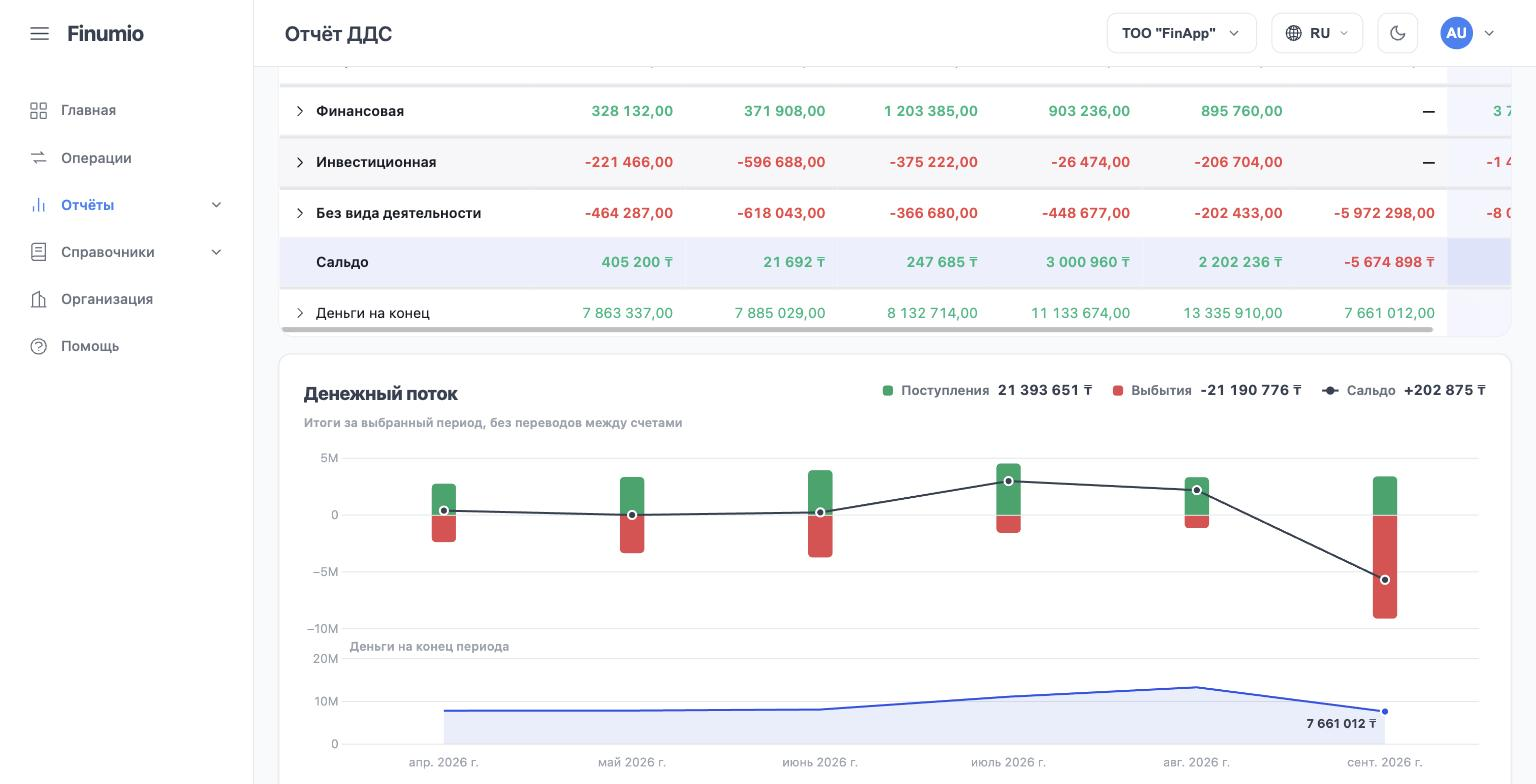Click the 7 661 012 ₸ label on the balance chart
This screenshot has height=784, width=1536.
1341,723
